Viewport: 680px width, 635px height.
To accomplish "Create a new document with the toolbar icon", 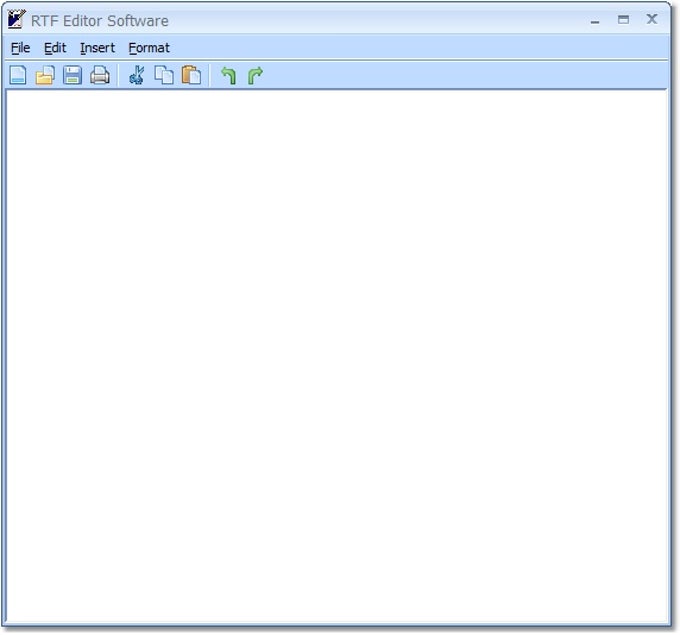I will [18, 75].
